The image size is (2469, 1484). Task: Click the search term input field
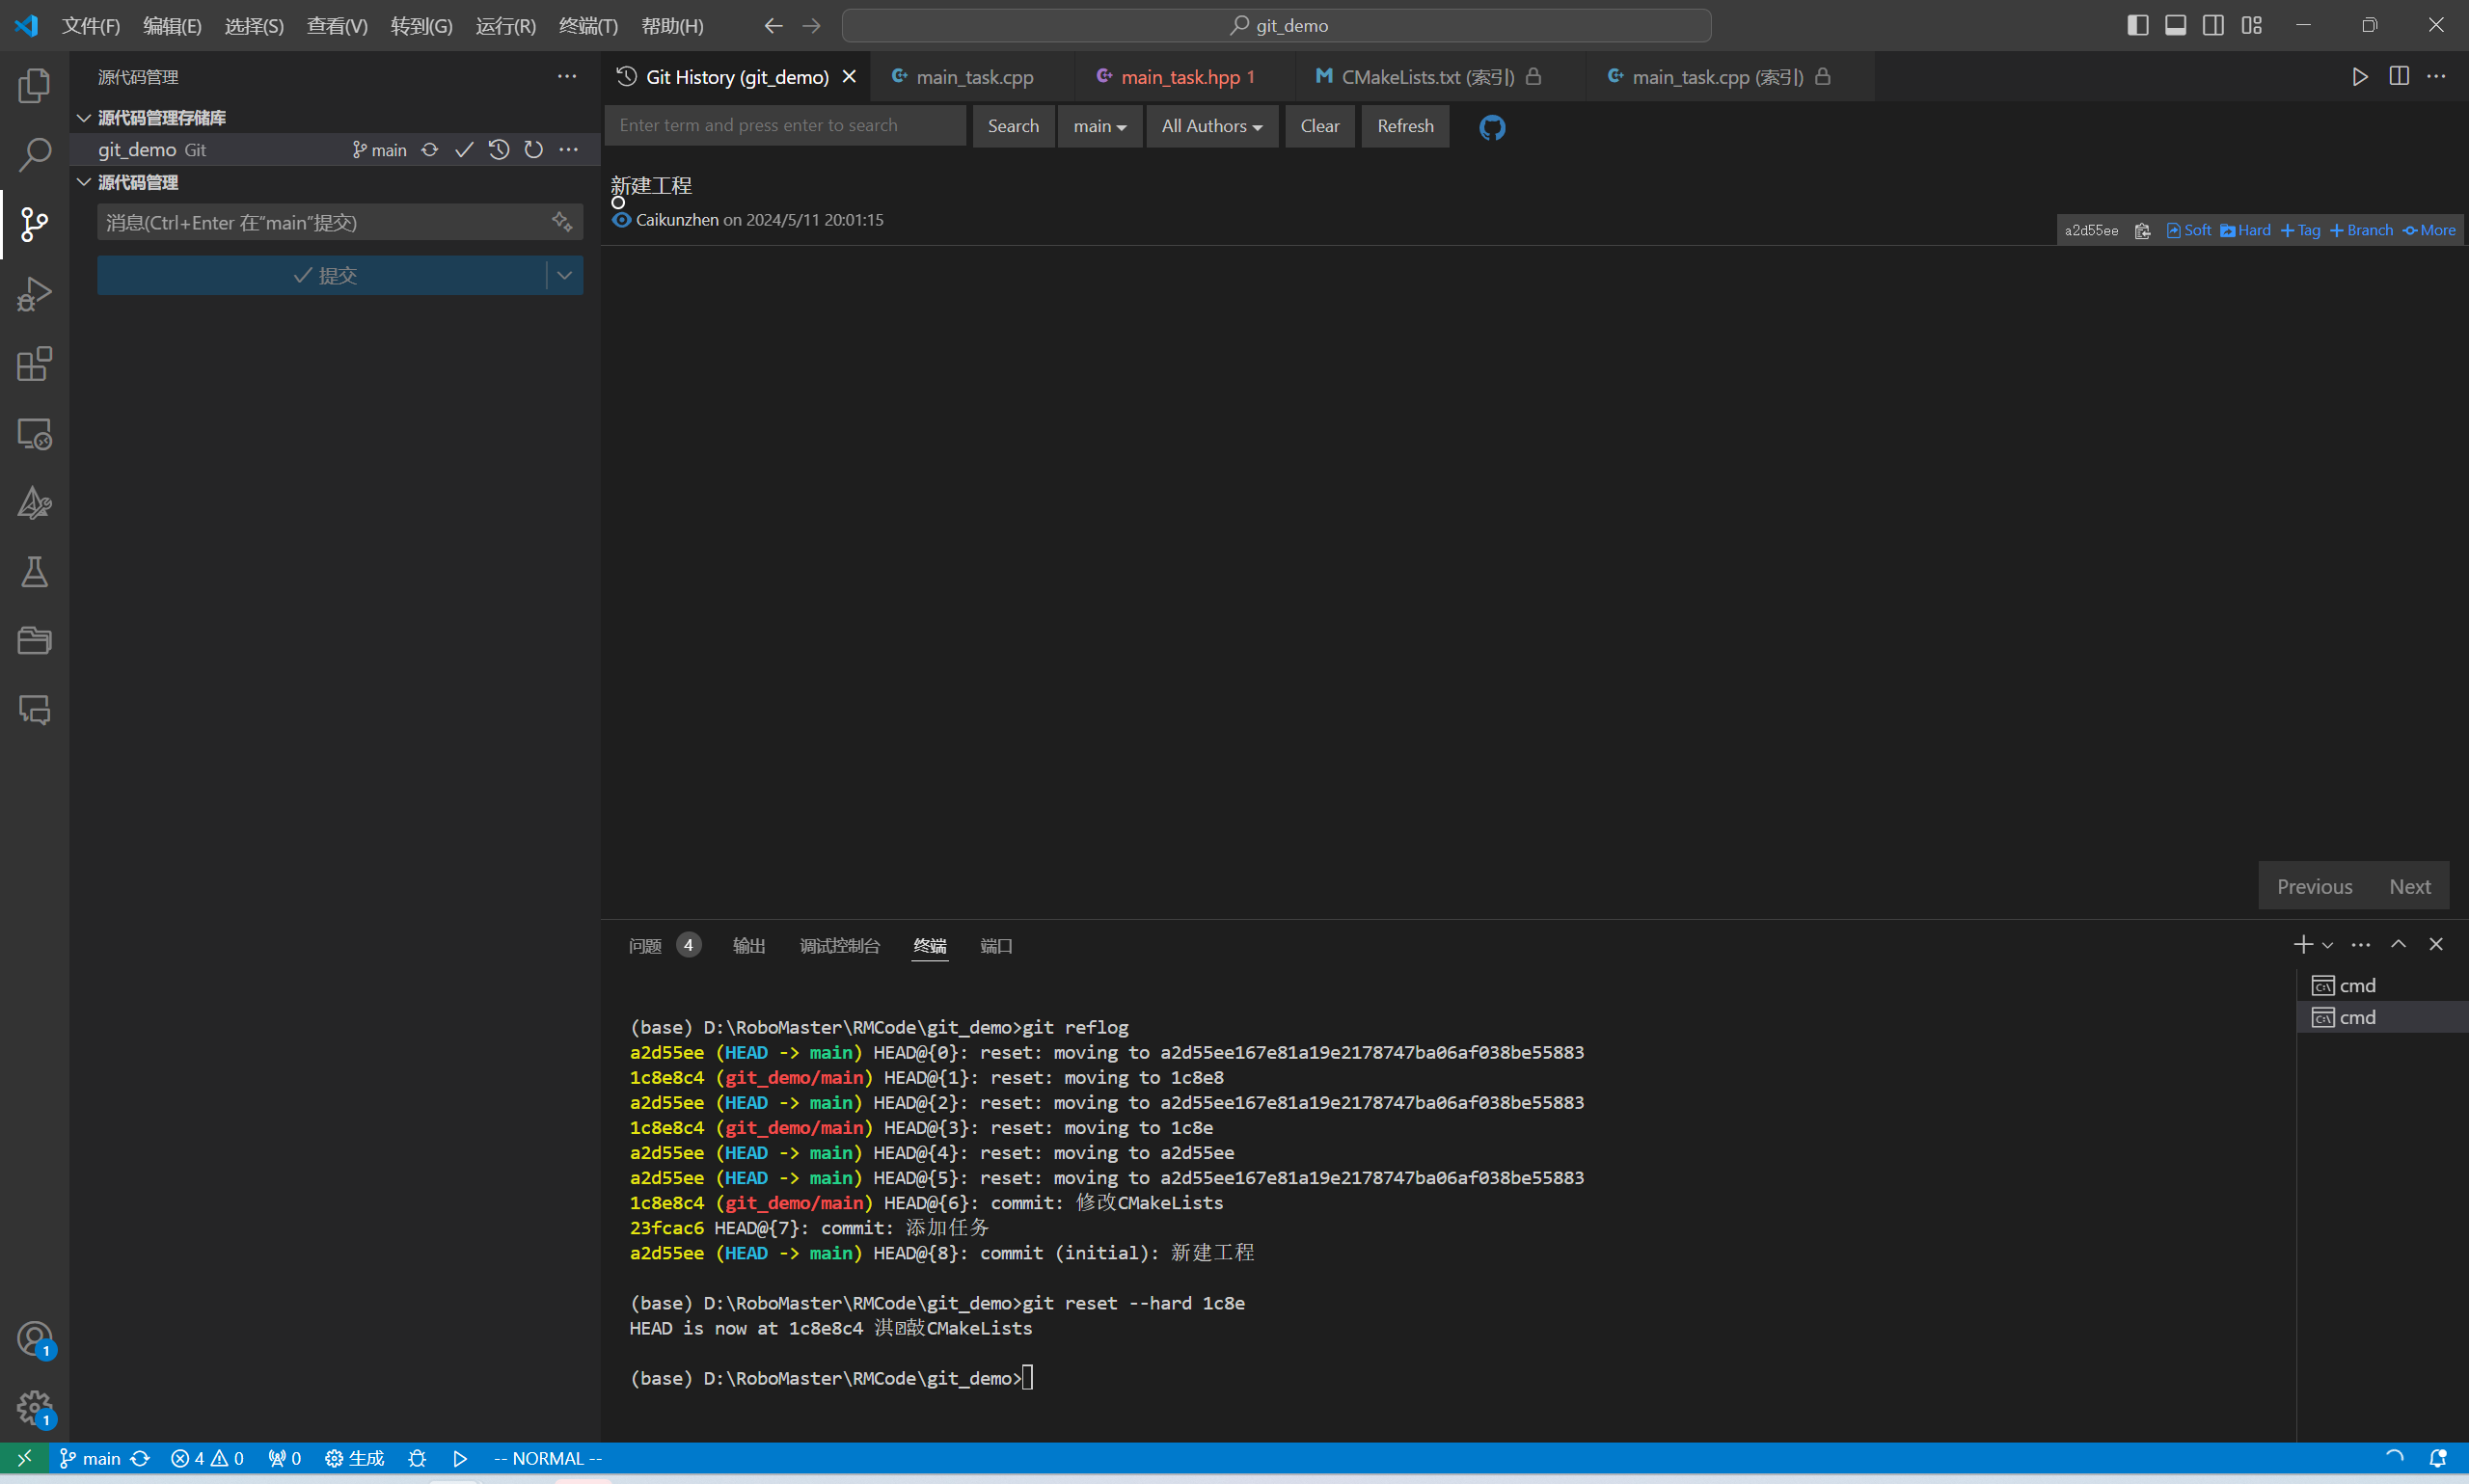click(785, 126)
